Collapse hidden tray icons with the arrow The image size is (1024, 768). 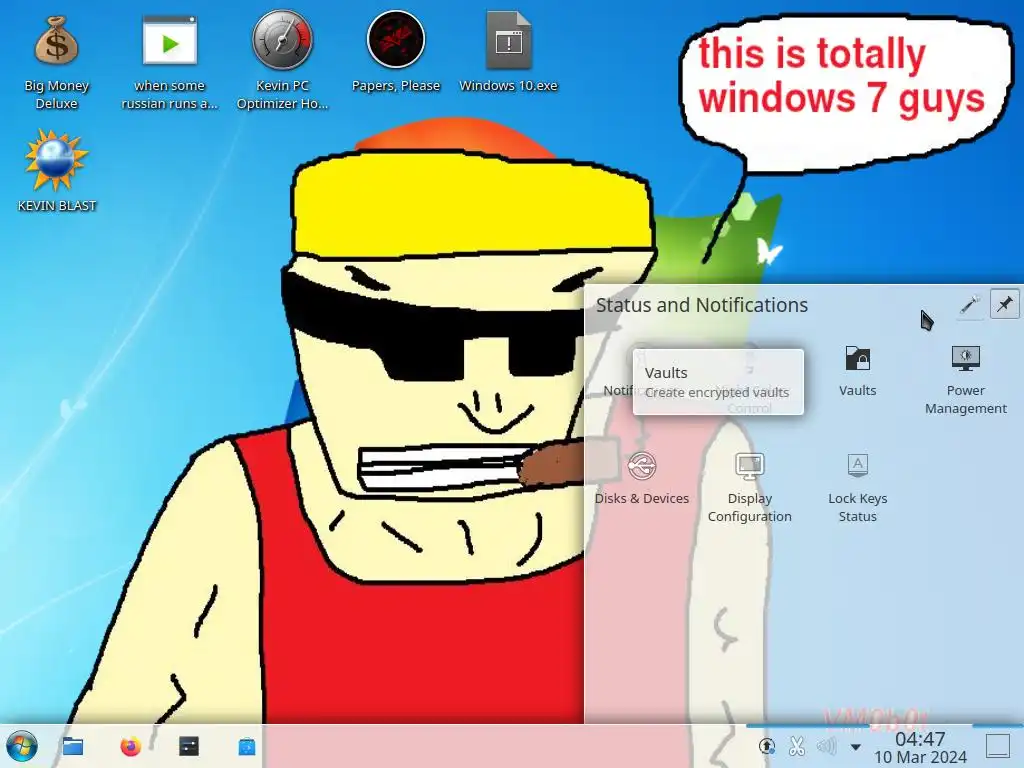856,746
